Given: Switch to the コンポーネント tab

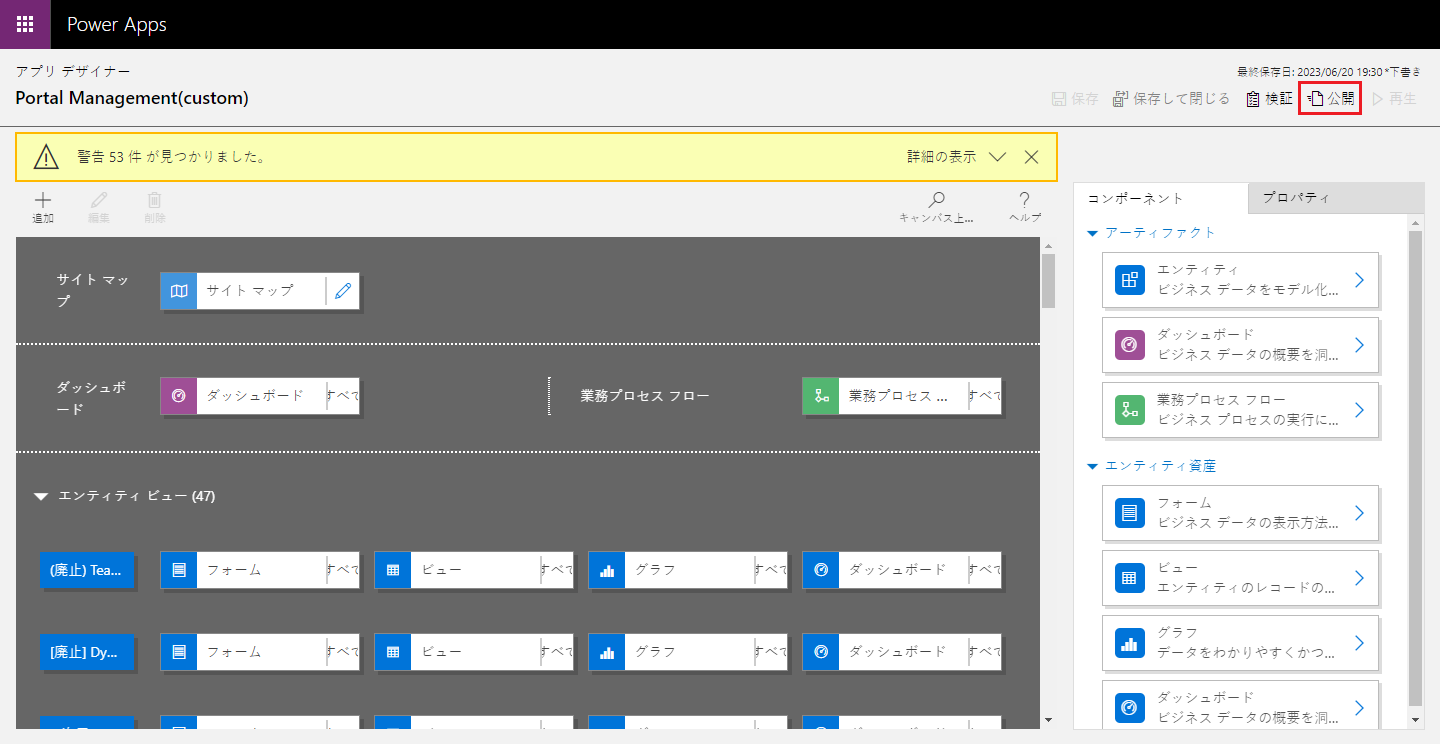Looking at the screenshot, I should [x=1161, y=198].
